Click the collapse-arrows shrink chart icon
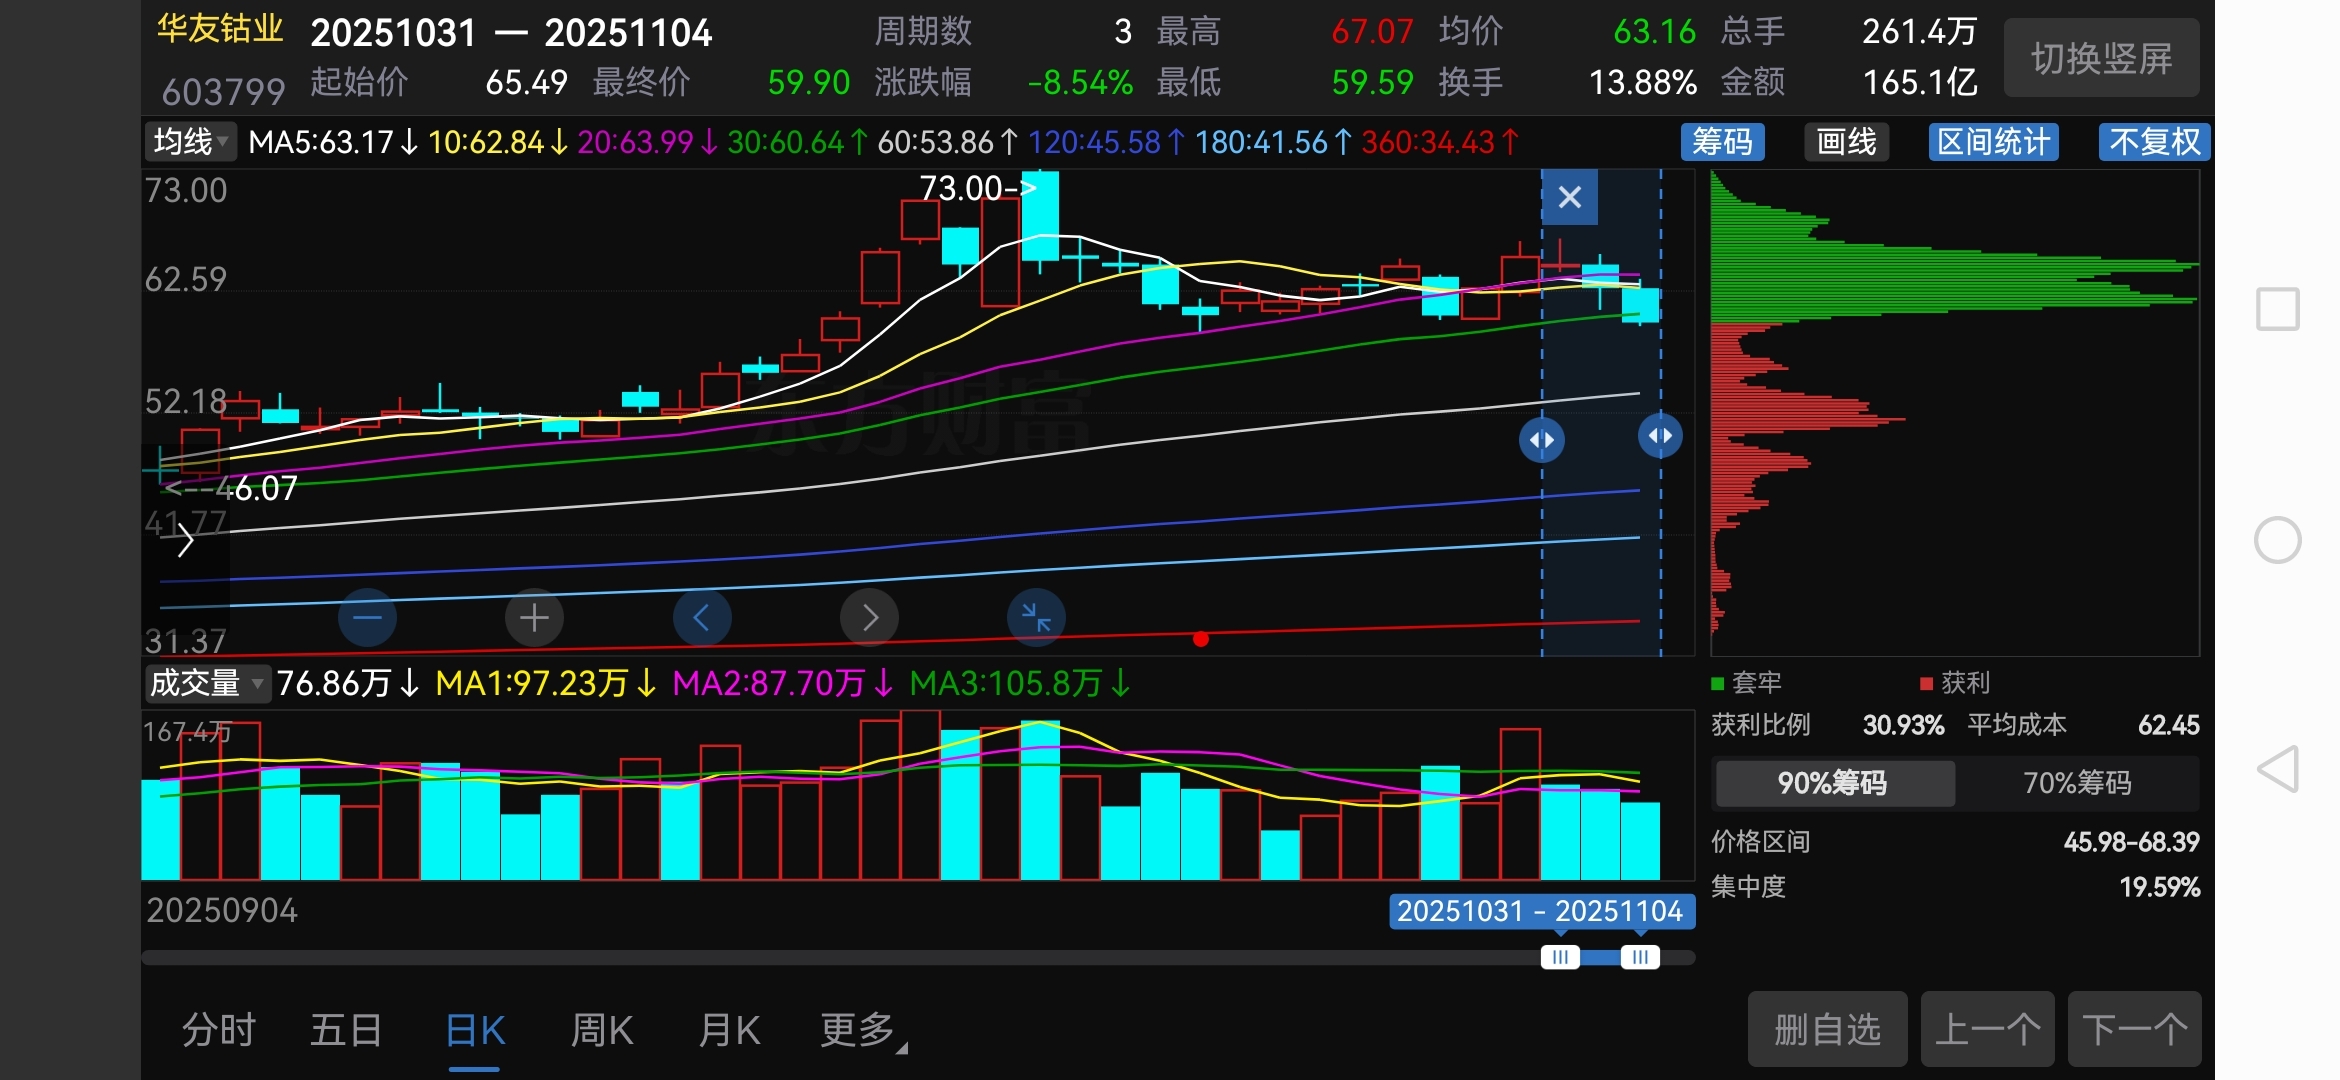The image size is (2340, 1080). (x=1036, y=618)
